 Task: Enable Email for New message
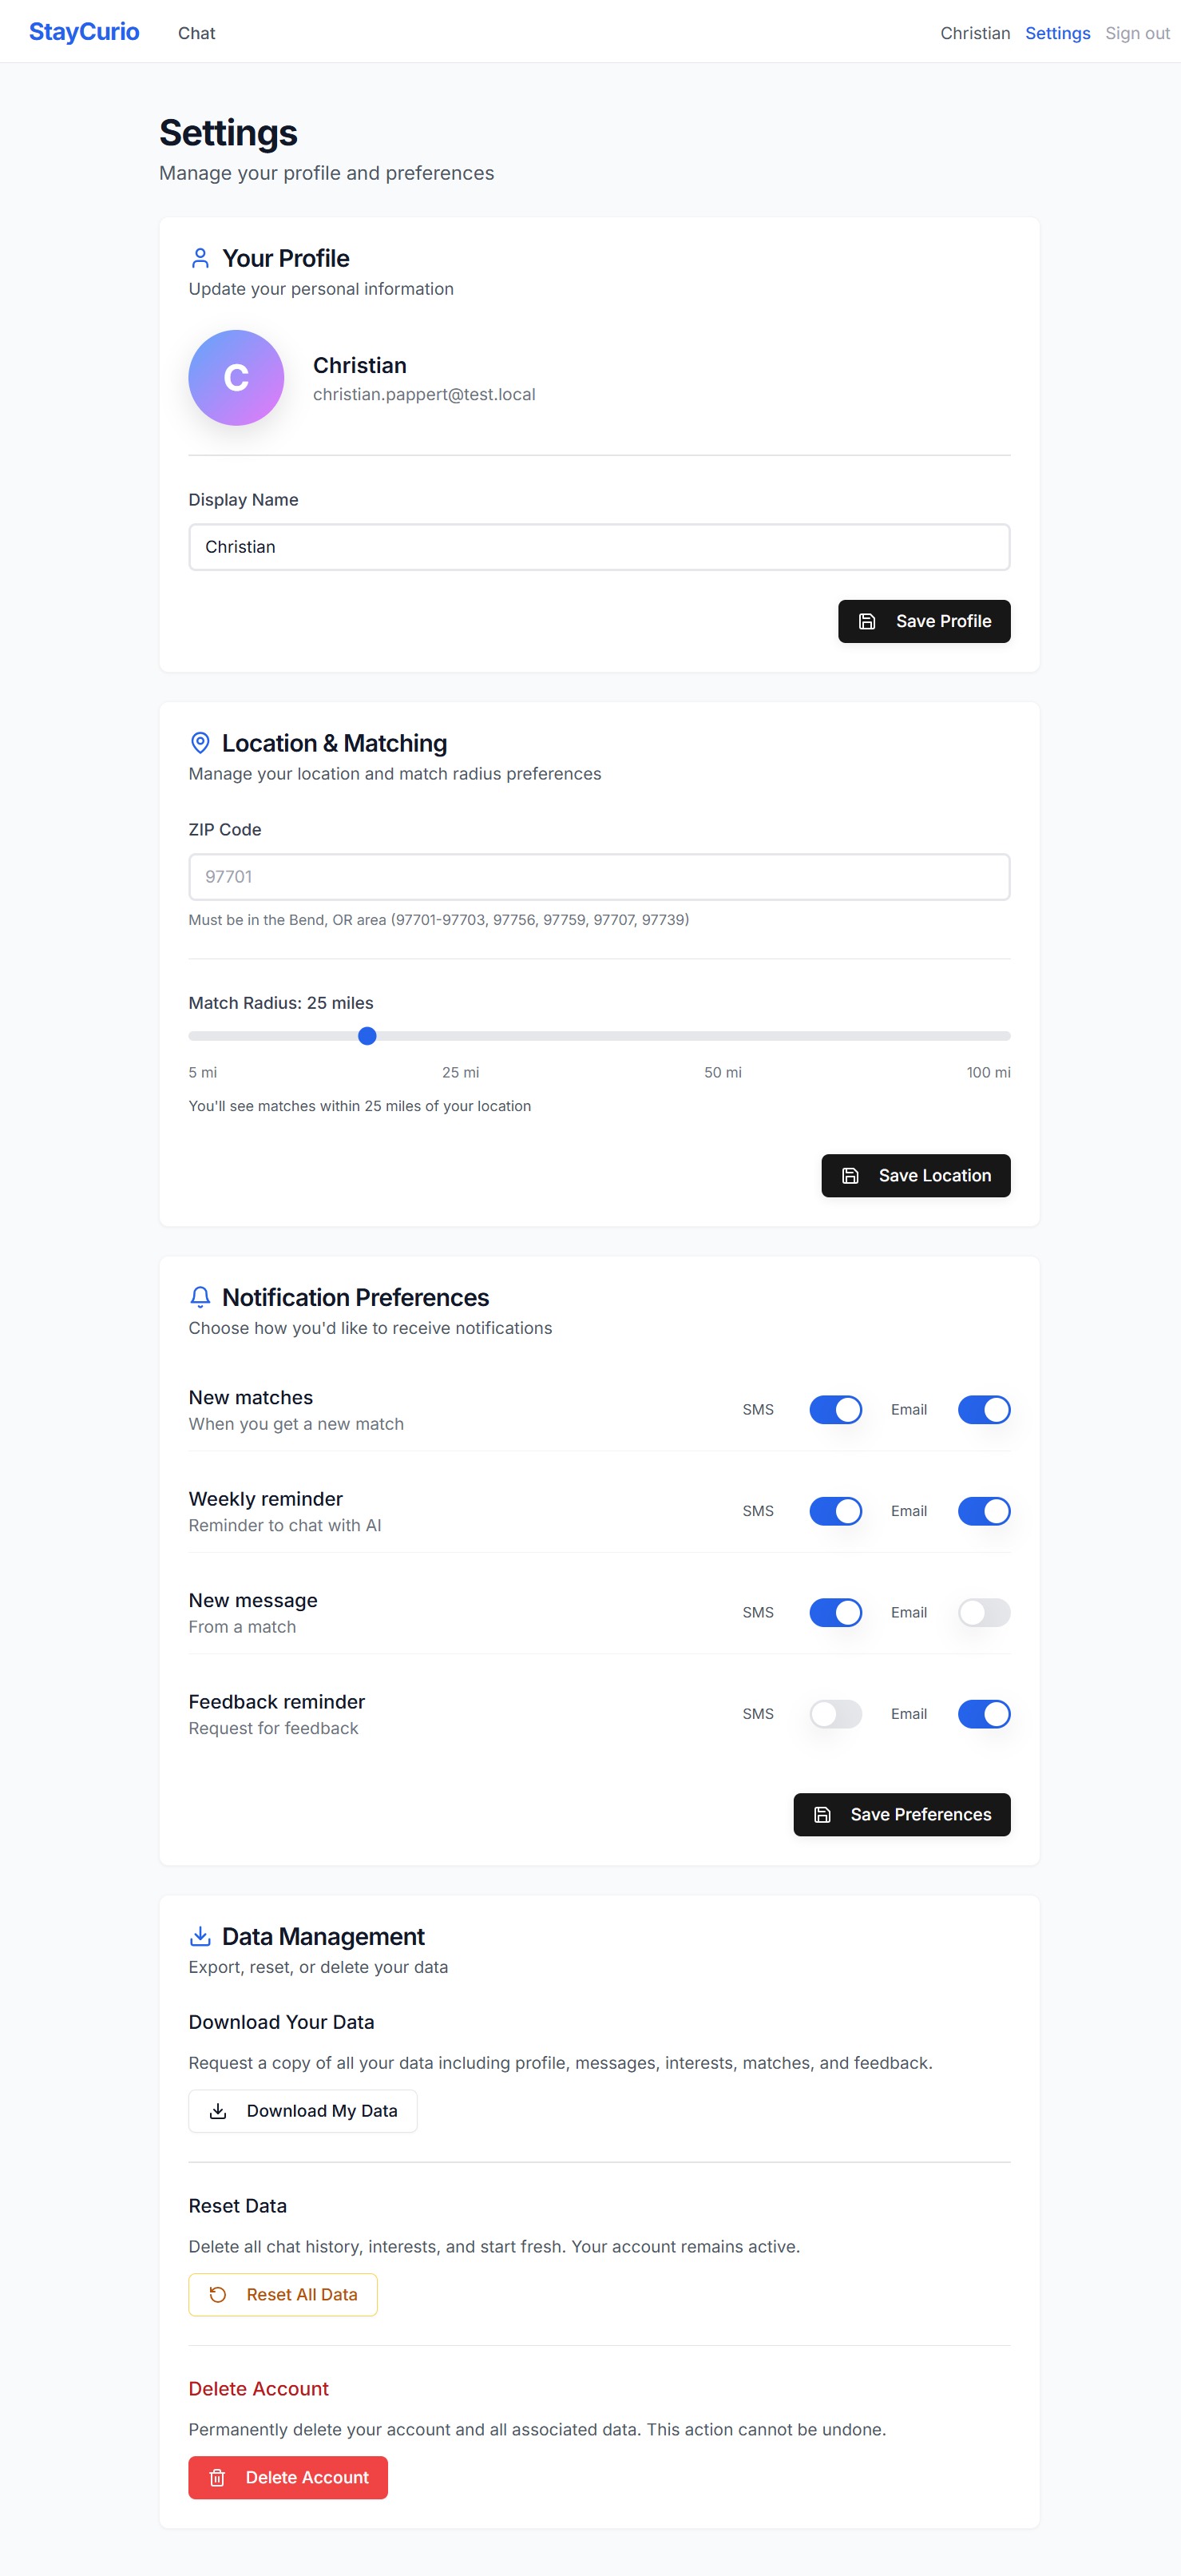(x=984, y=1612)
